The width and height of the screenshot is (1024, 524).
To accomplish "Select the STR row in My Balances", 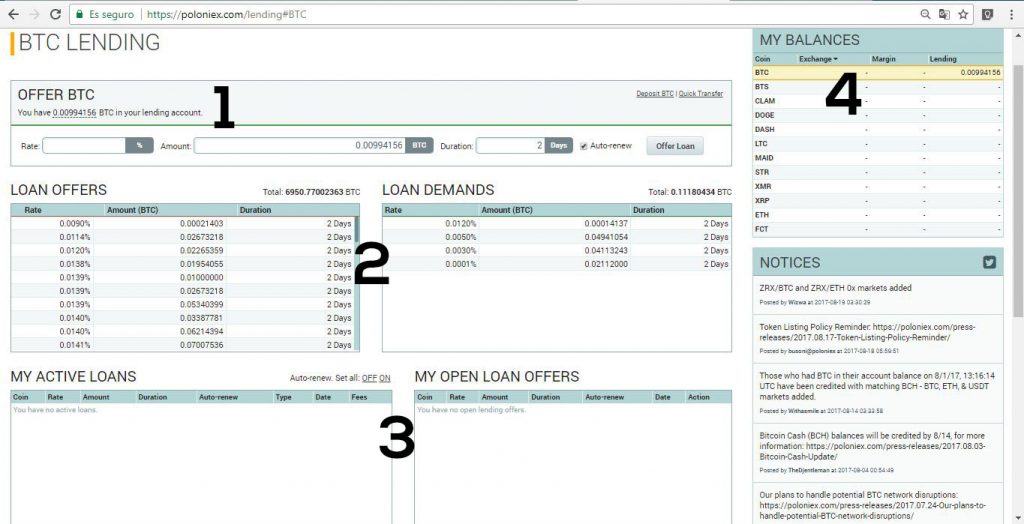I will tap(878, 172).
